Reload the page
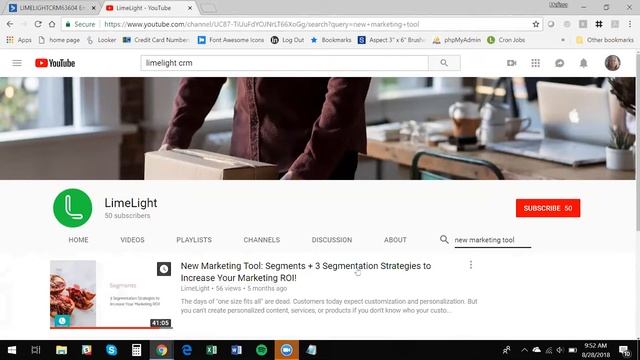Screen dimensions: 640x360 38,24
